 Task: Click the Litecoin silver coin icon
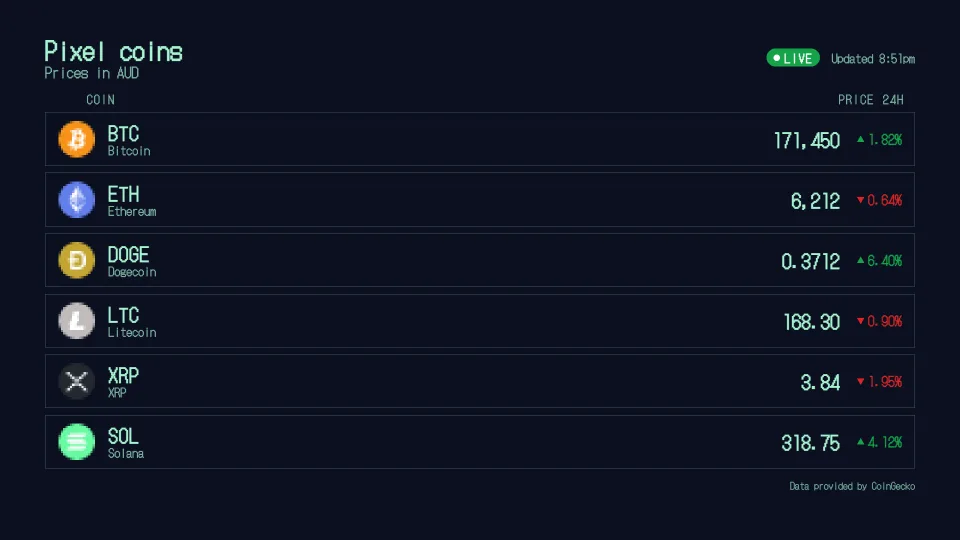[x=77, y=321]
